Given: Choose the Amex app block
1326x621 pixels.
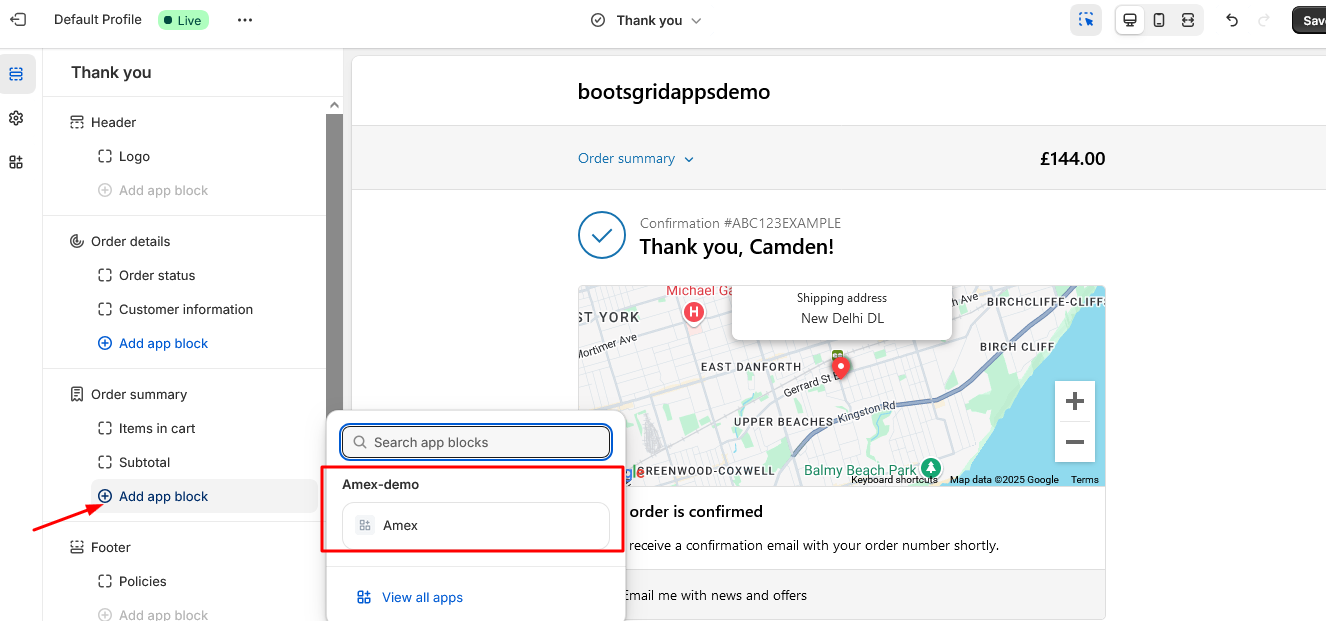Looking at the screenshot, I should pos(476,525).
